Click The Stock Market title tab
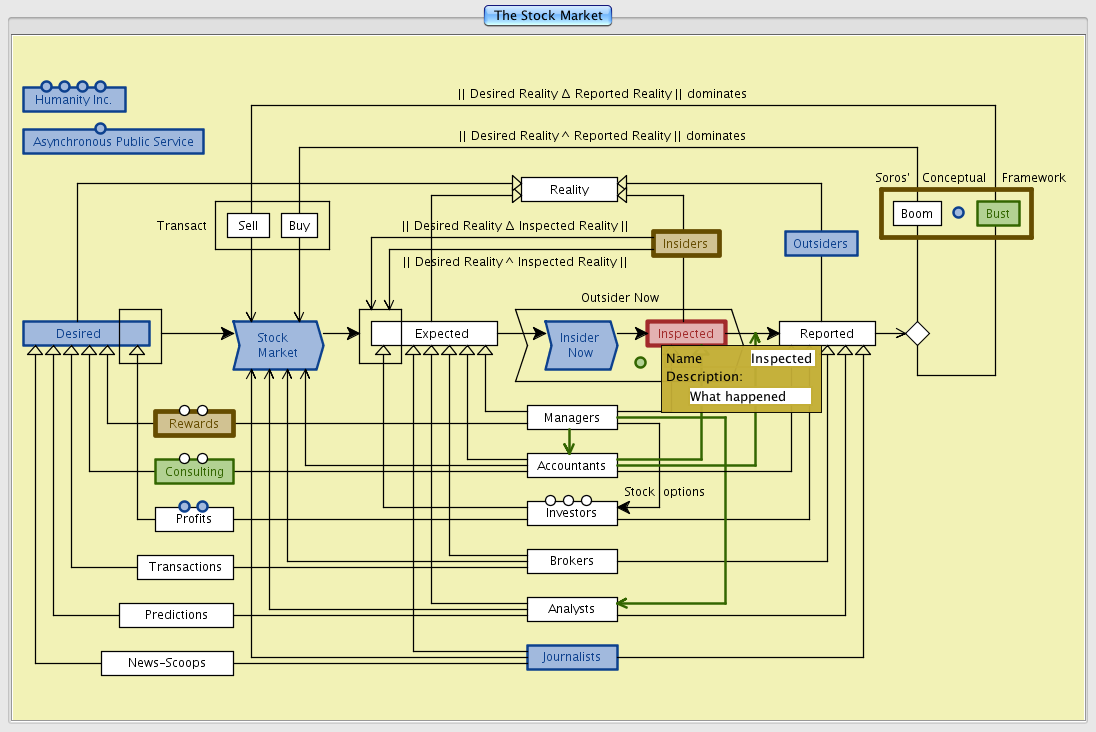 click(547, 15)
